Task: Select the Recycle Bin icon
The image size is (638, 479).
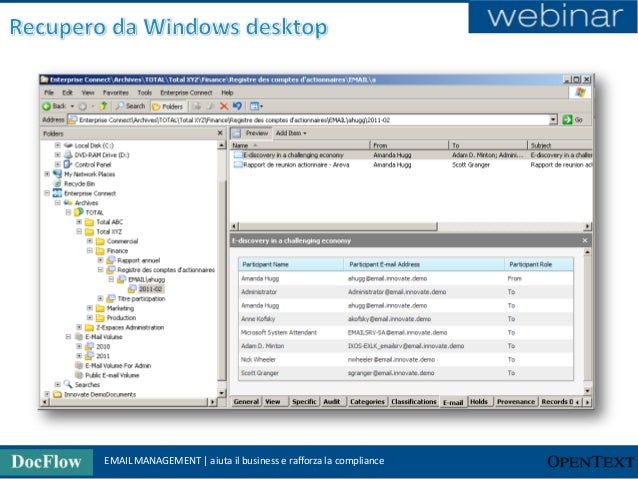Action: (58, 184)
